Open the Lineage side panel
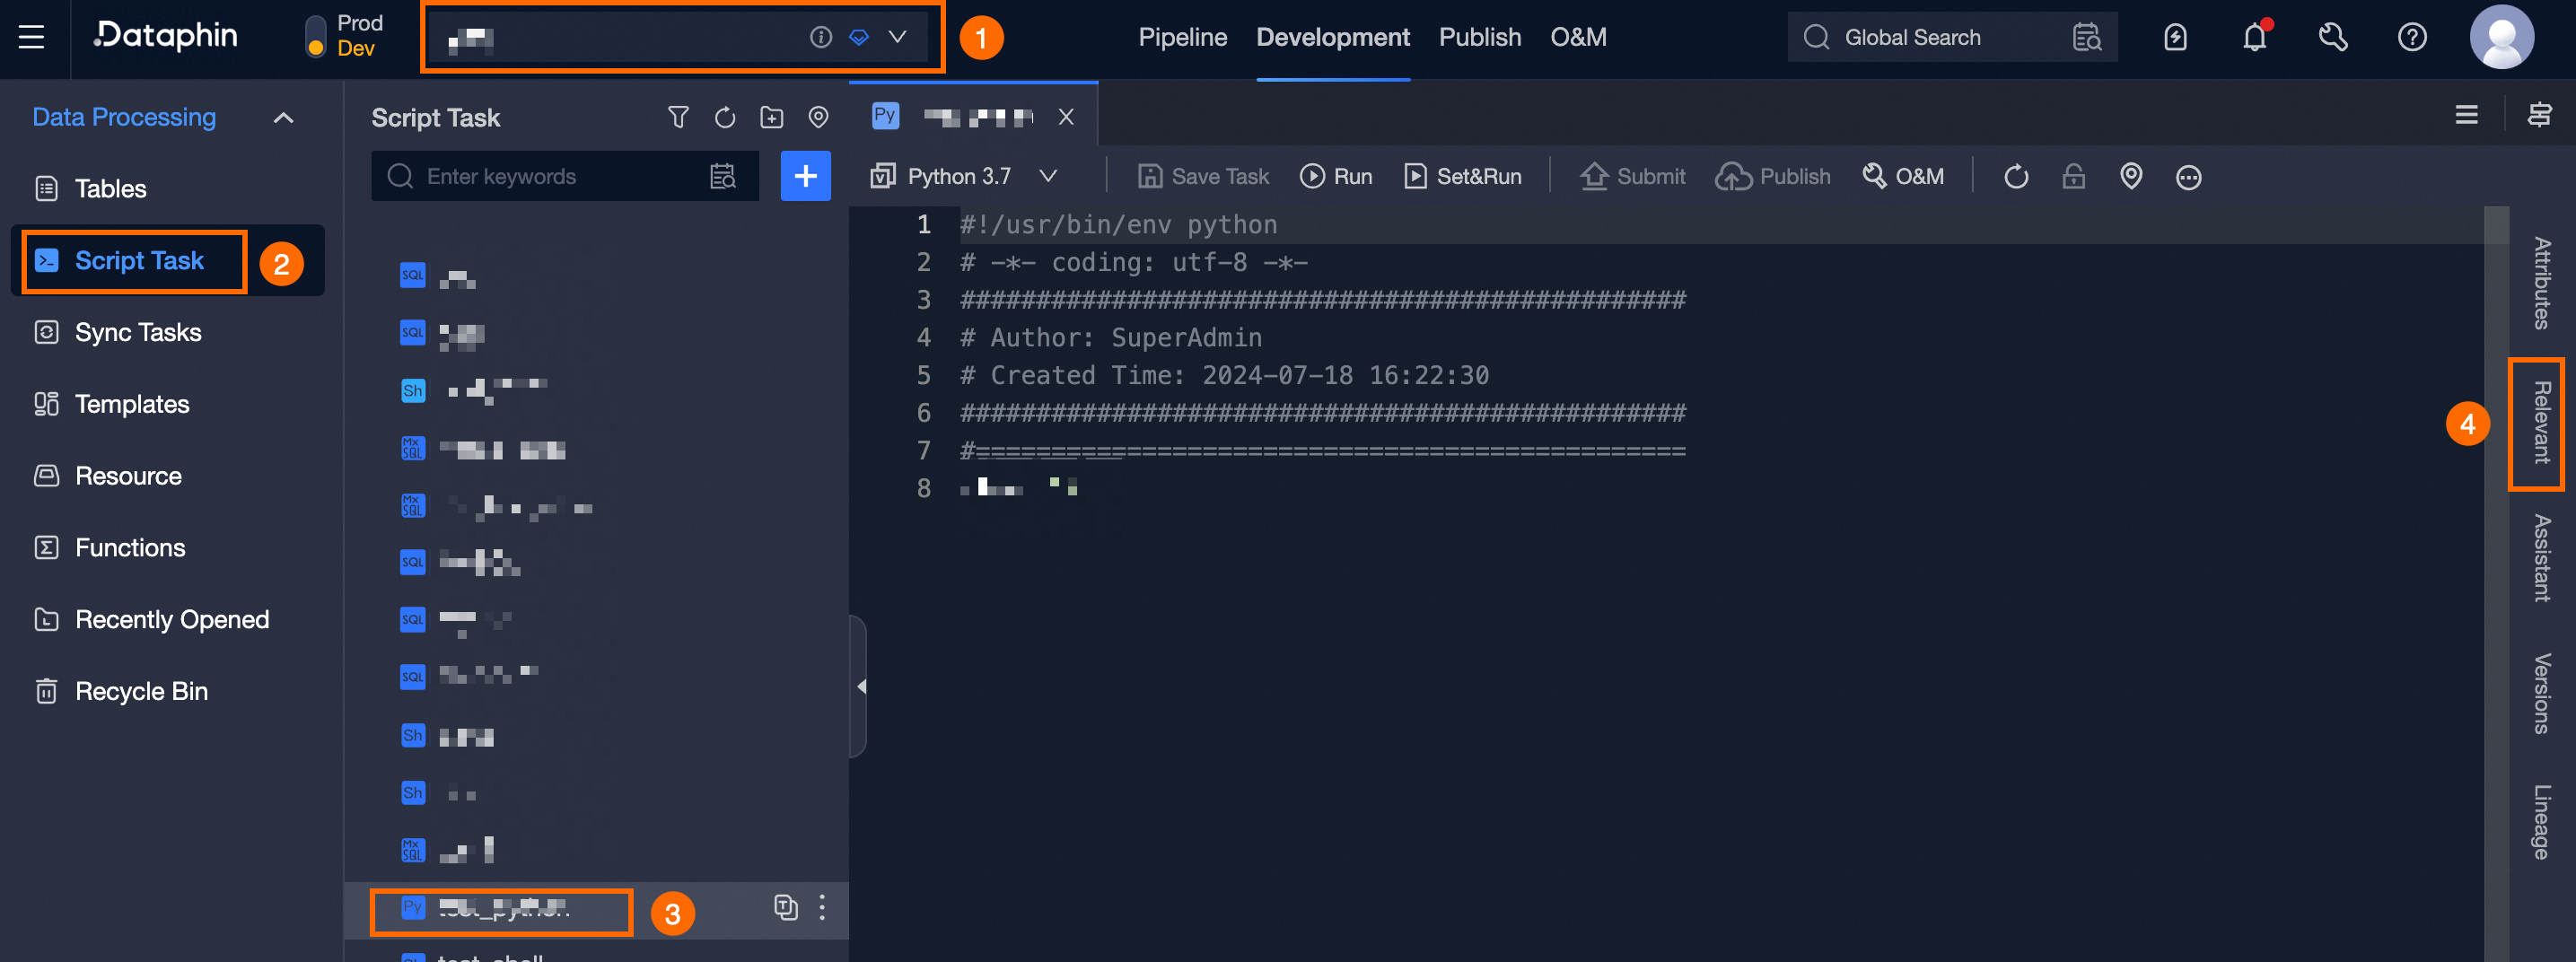This screenshot has width=2576, height=962. pyautogui.click(x=2541, y=822)
